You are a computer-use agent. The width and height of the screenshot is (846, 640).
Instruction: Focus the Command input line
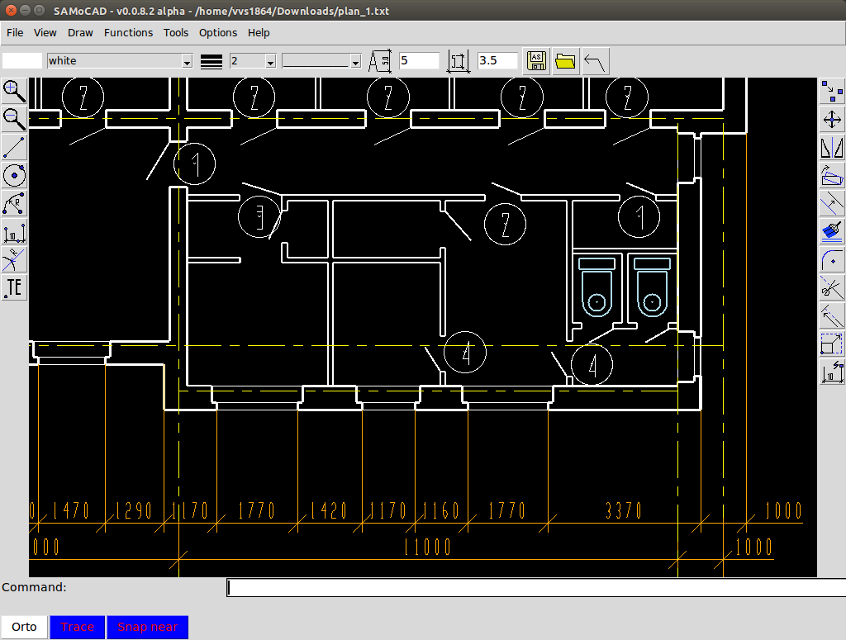point(536,587)
